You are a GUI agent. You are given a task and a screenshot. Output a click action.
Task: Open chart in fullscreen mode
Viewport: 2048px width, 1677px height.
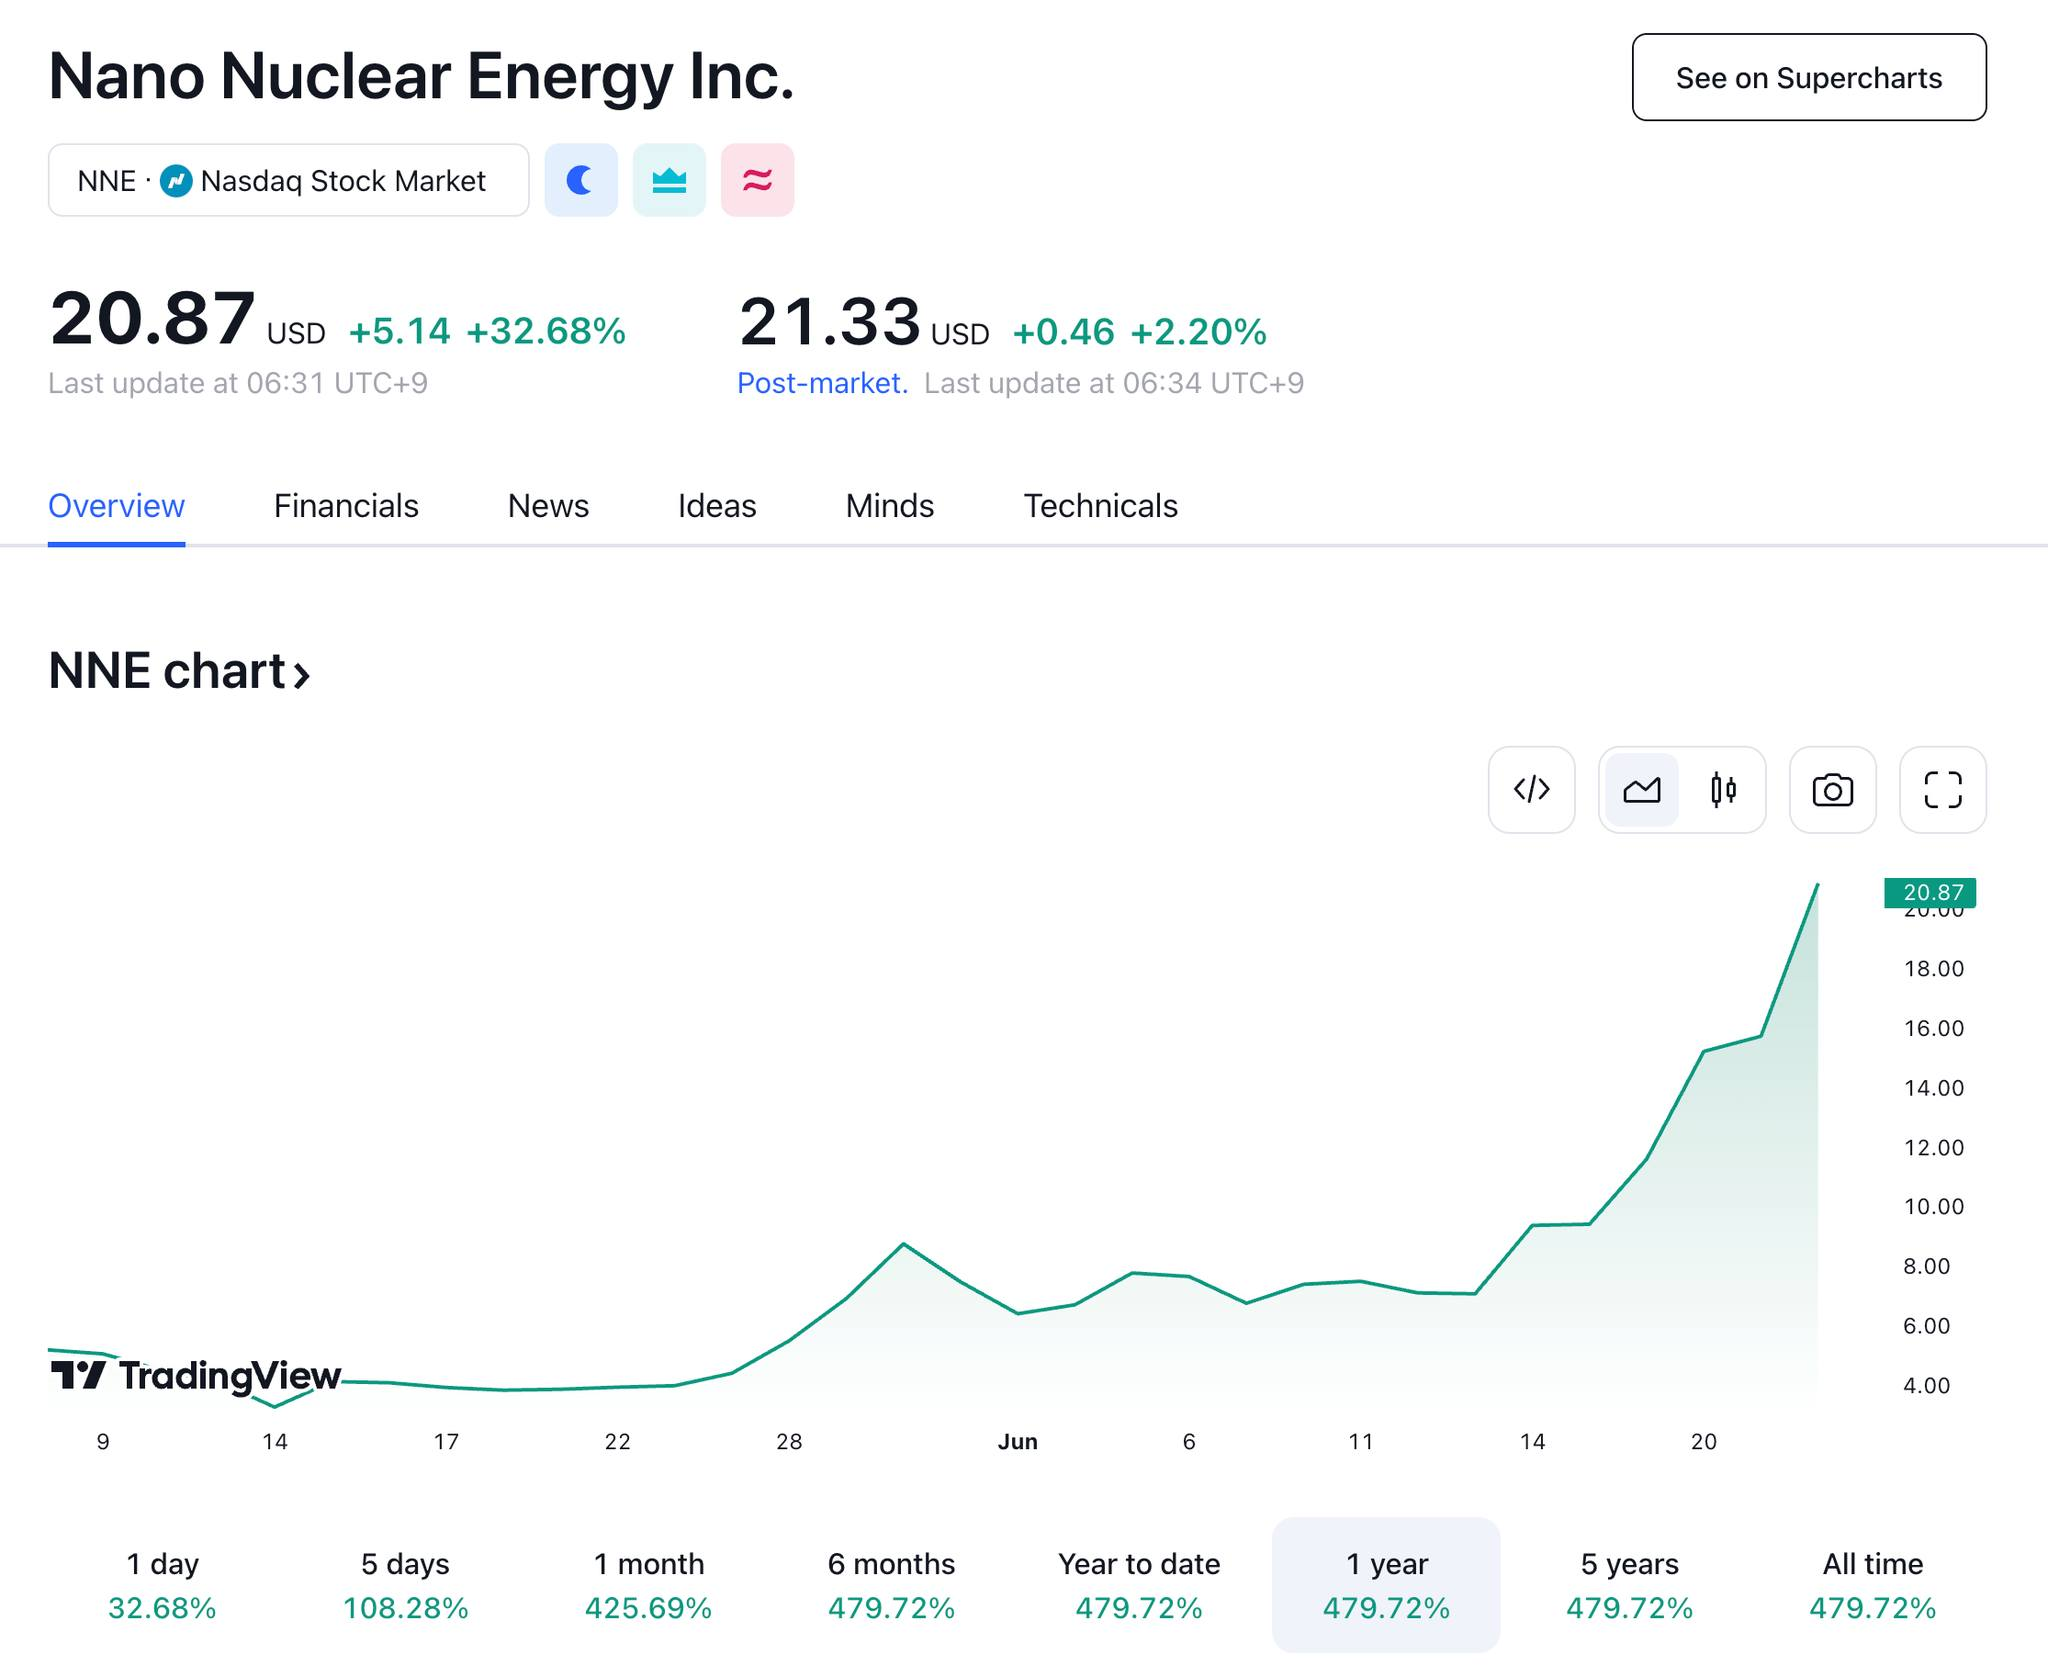(x=1942, y=790)
